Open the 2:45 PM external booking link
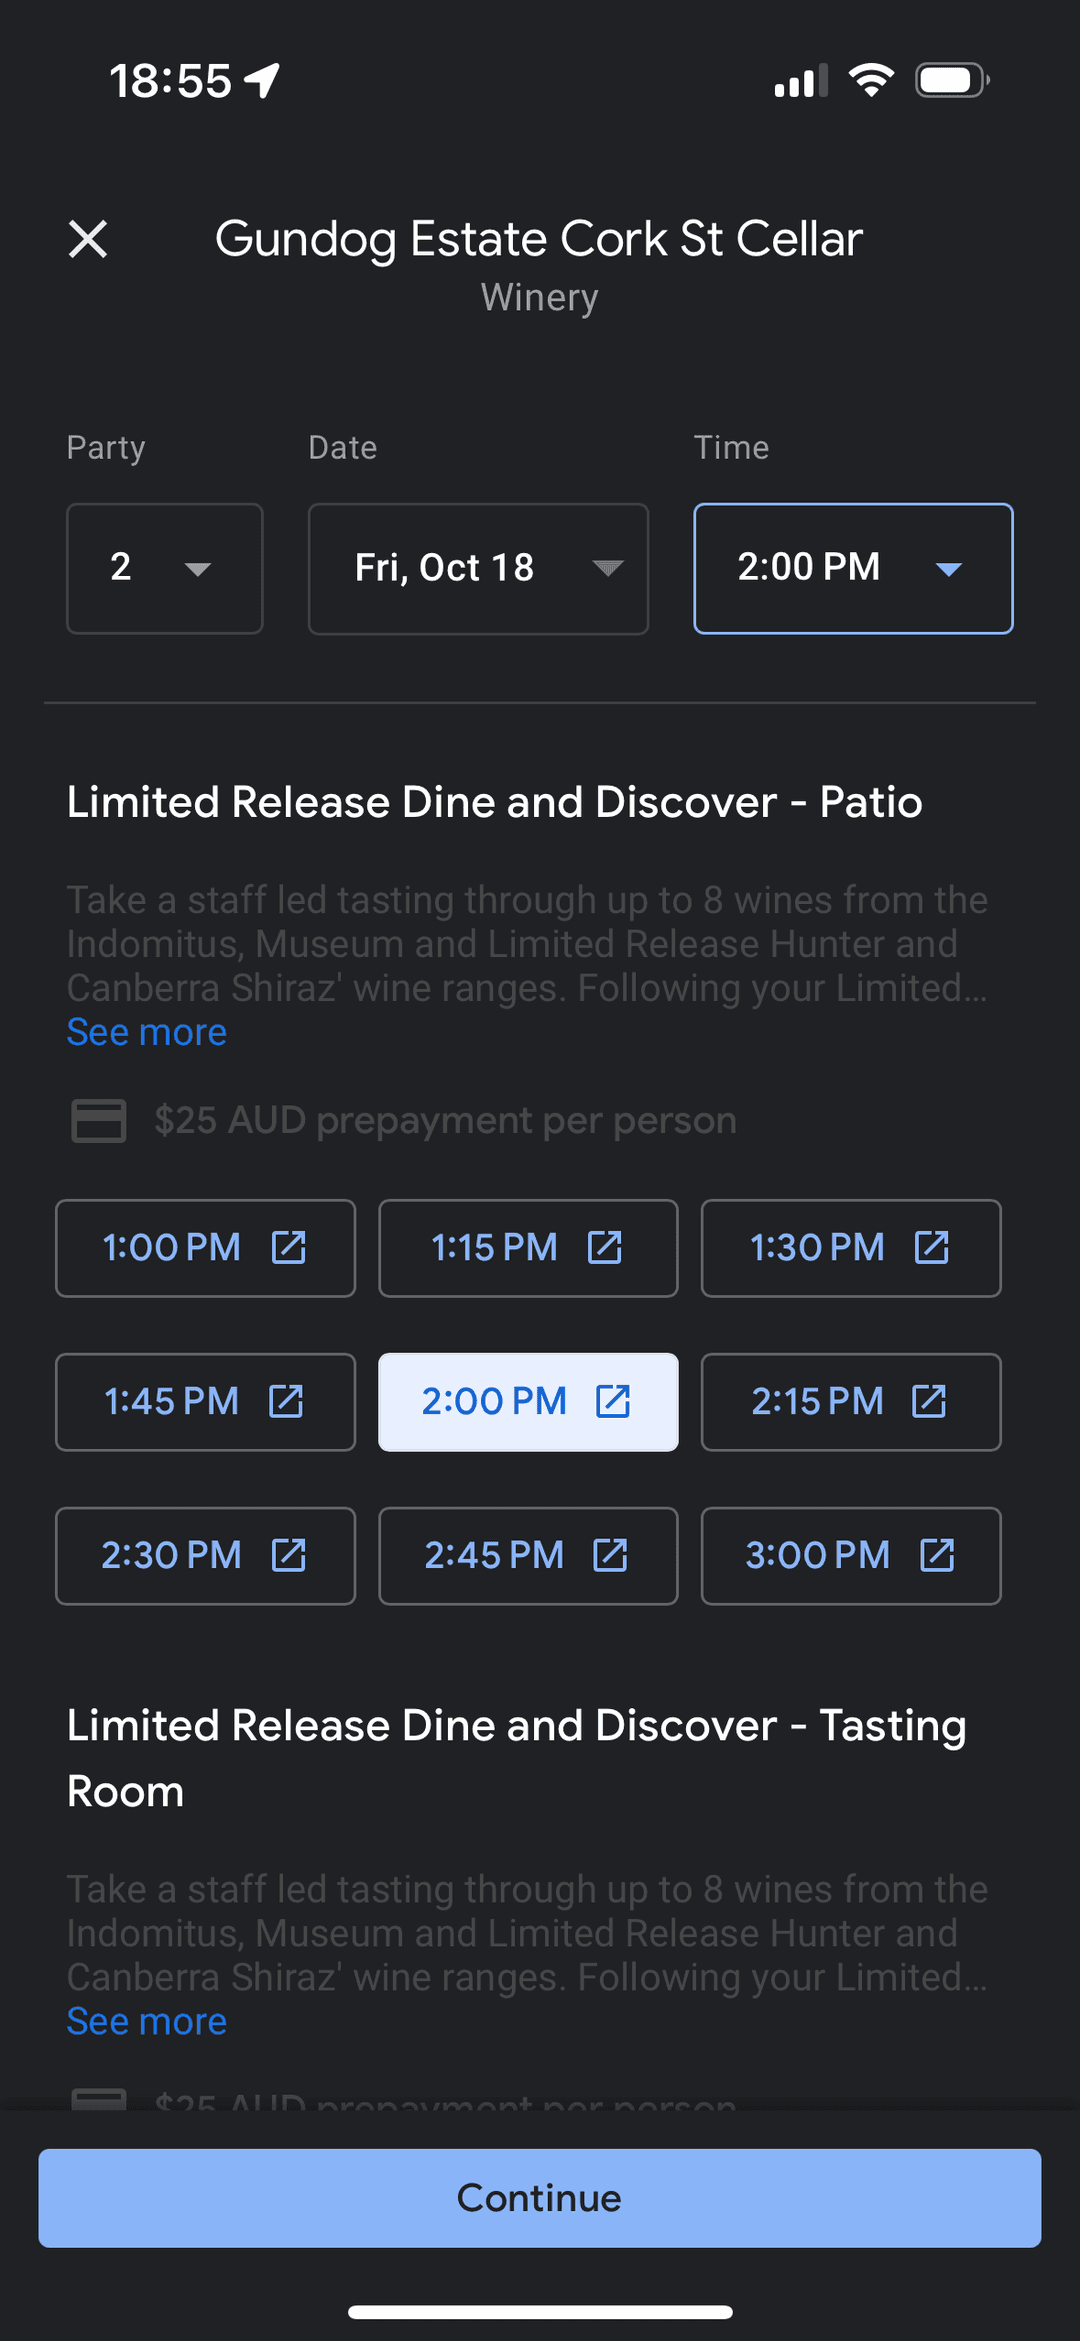This screenshot has width=1080, height=2341. click(x=613, y=1555)
